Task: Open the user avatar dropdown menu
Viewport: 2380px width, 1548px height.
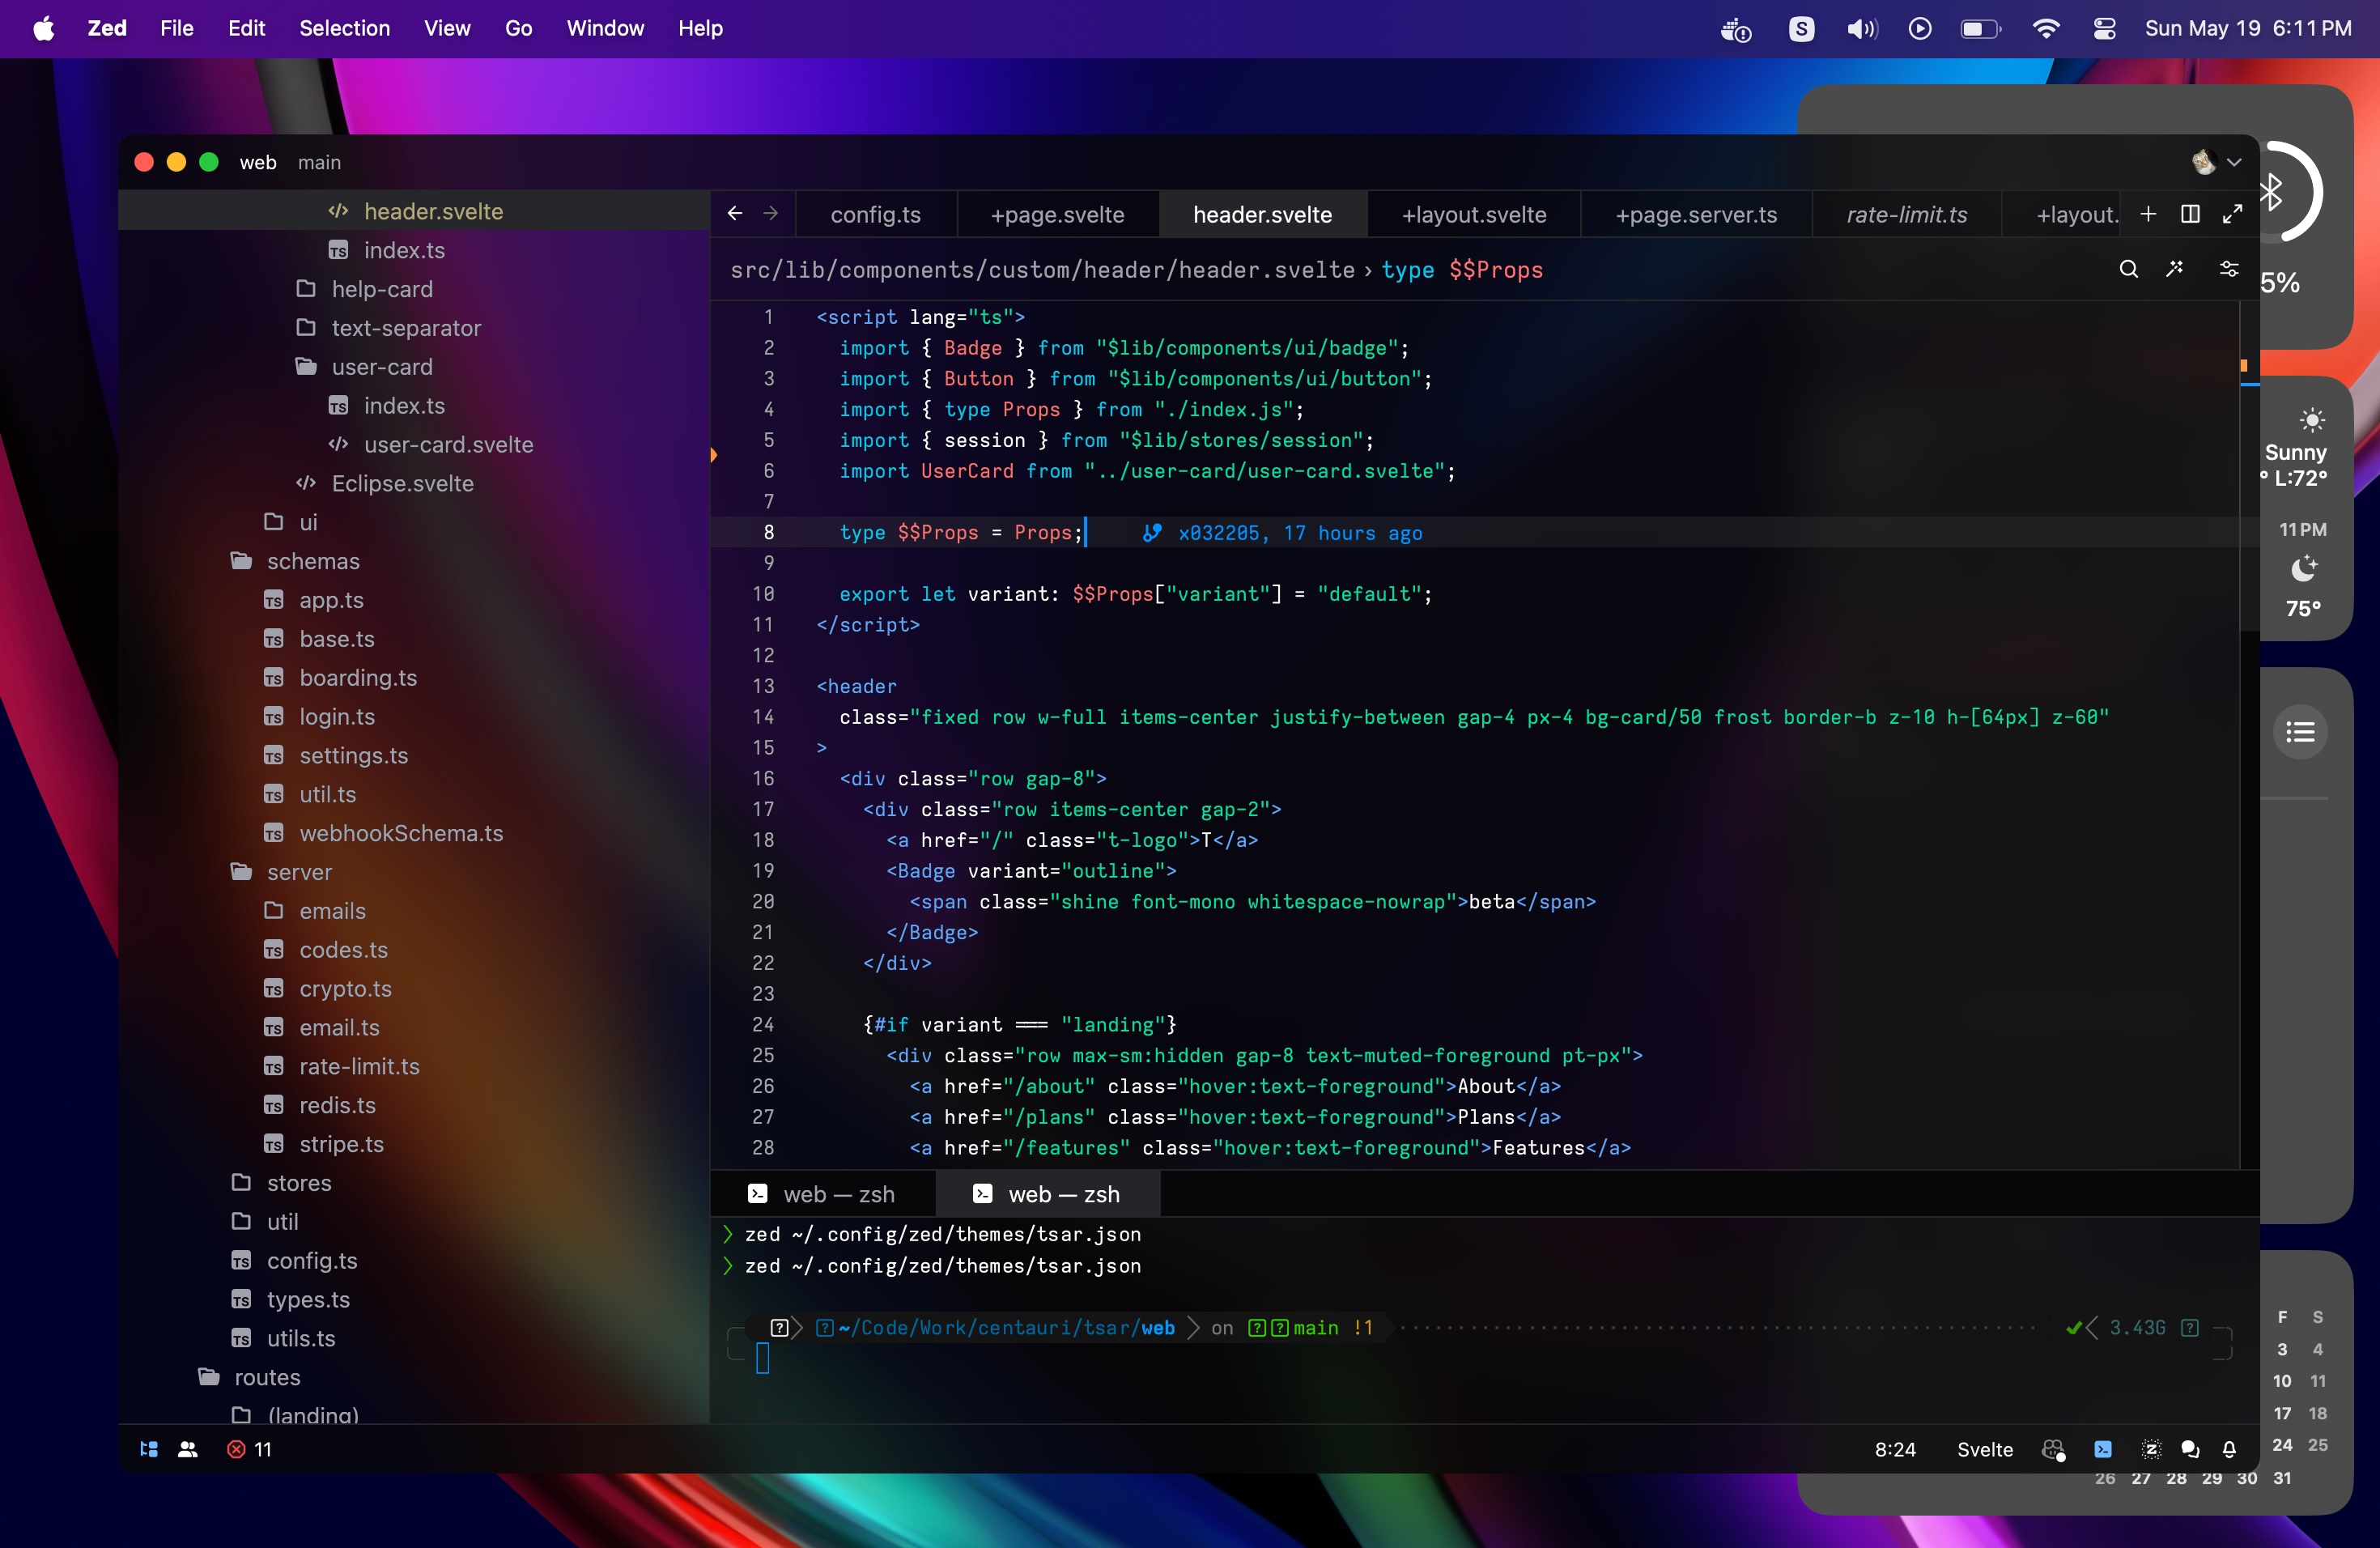Action: [x=2216, y=162]
